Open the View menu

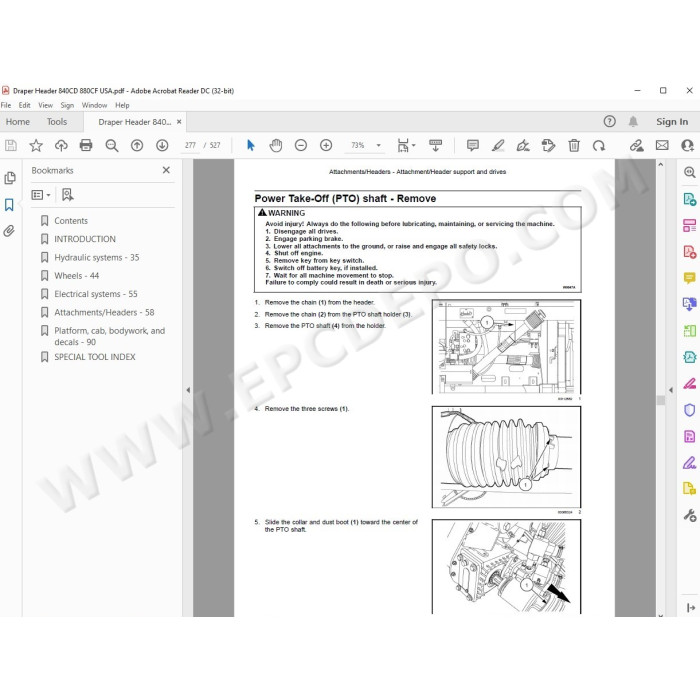click(x=46, y=105)
